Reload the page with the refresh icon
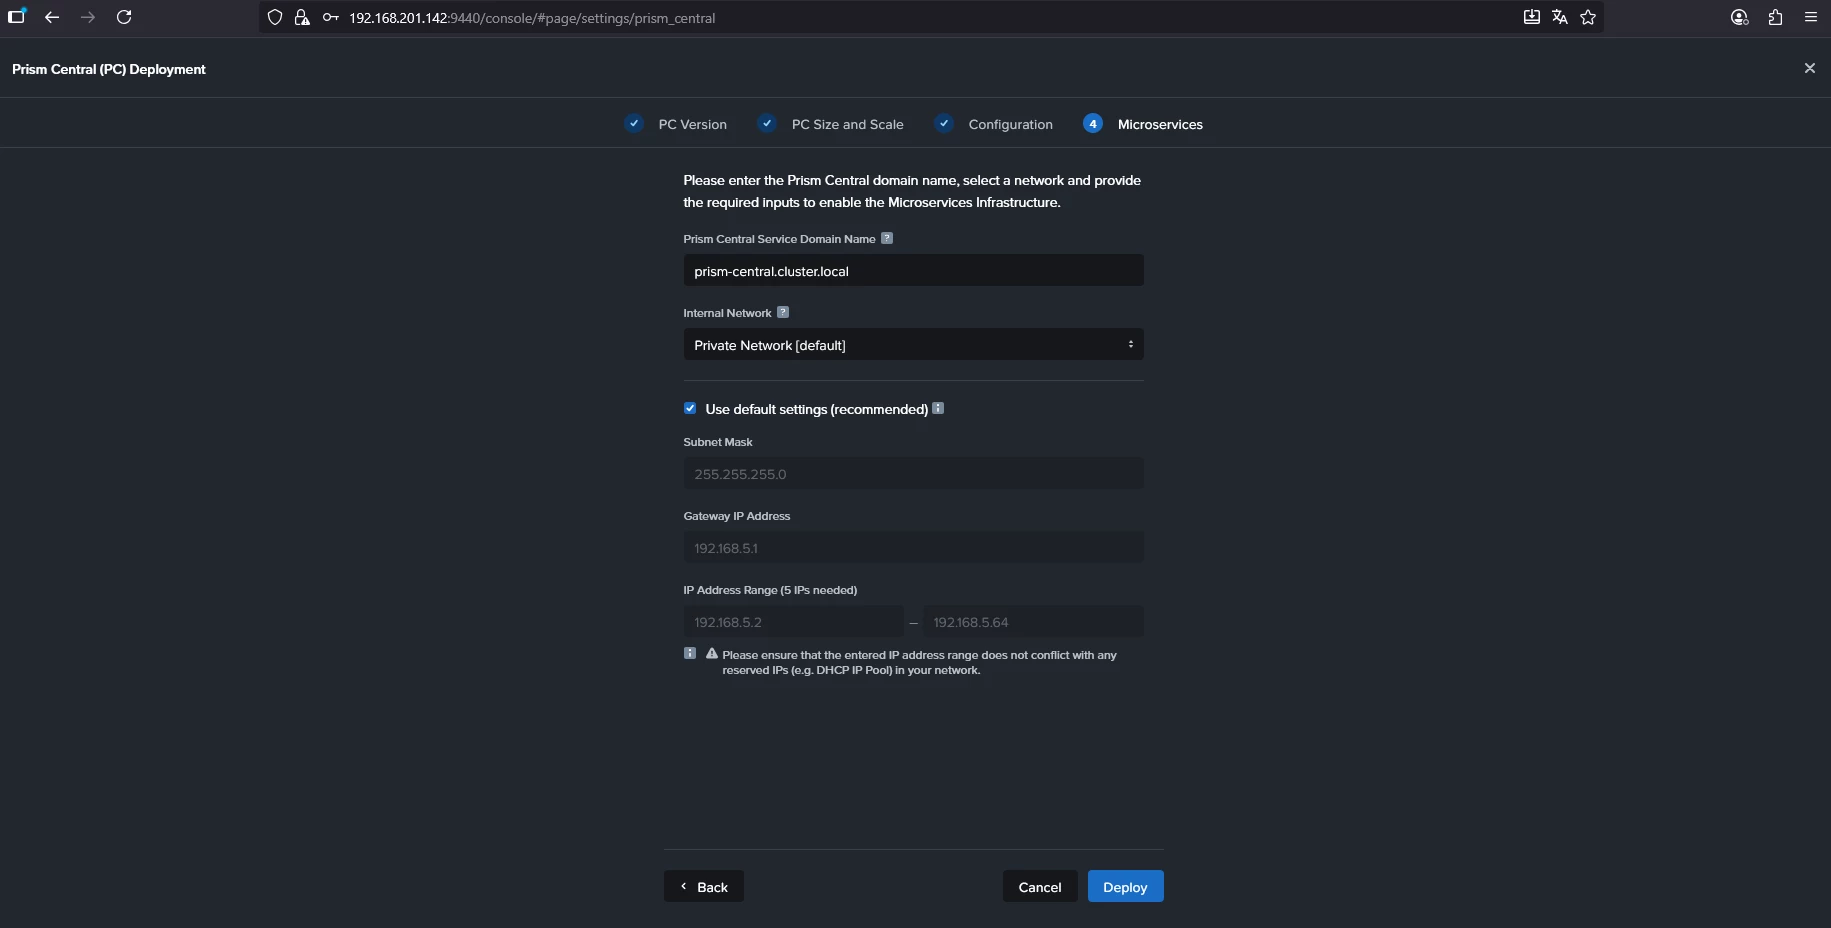This screenshot has width=1831, height=928. click(124, 17)
